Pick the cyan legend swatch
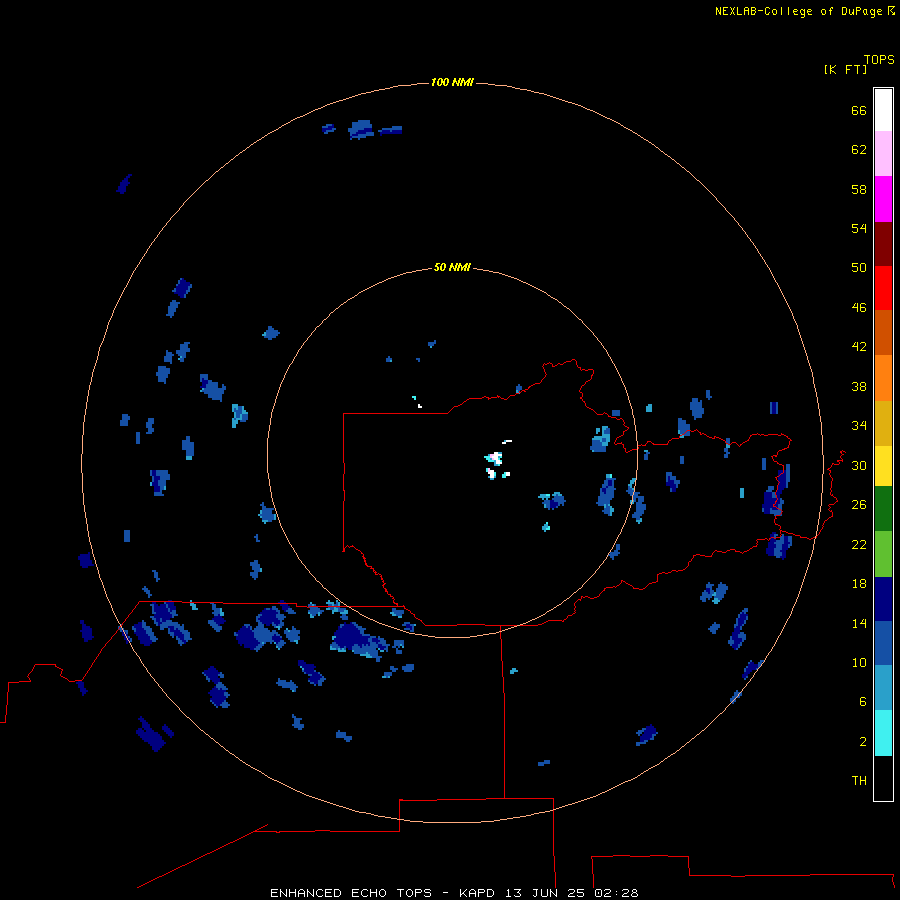The width and height of the screenshot is (900, 900). pos(883,733)
